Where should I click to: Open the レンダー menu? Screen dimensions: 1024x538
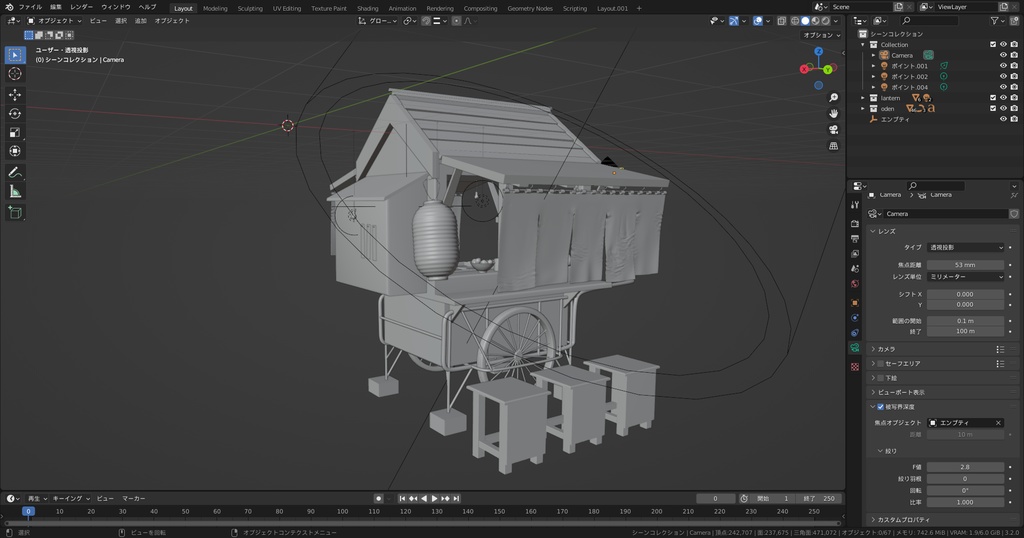click(x=81, y=7)
